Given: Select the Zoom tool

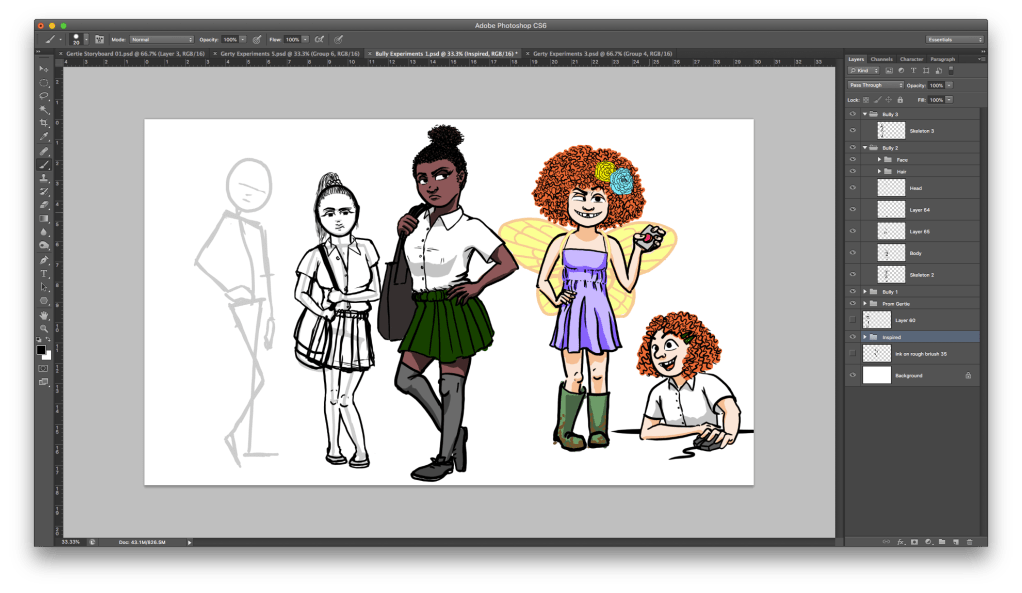Looking at the screenshot, I should click(44, 328).
